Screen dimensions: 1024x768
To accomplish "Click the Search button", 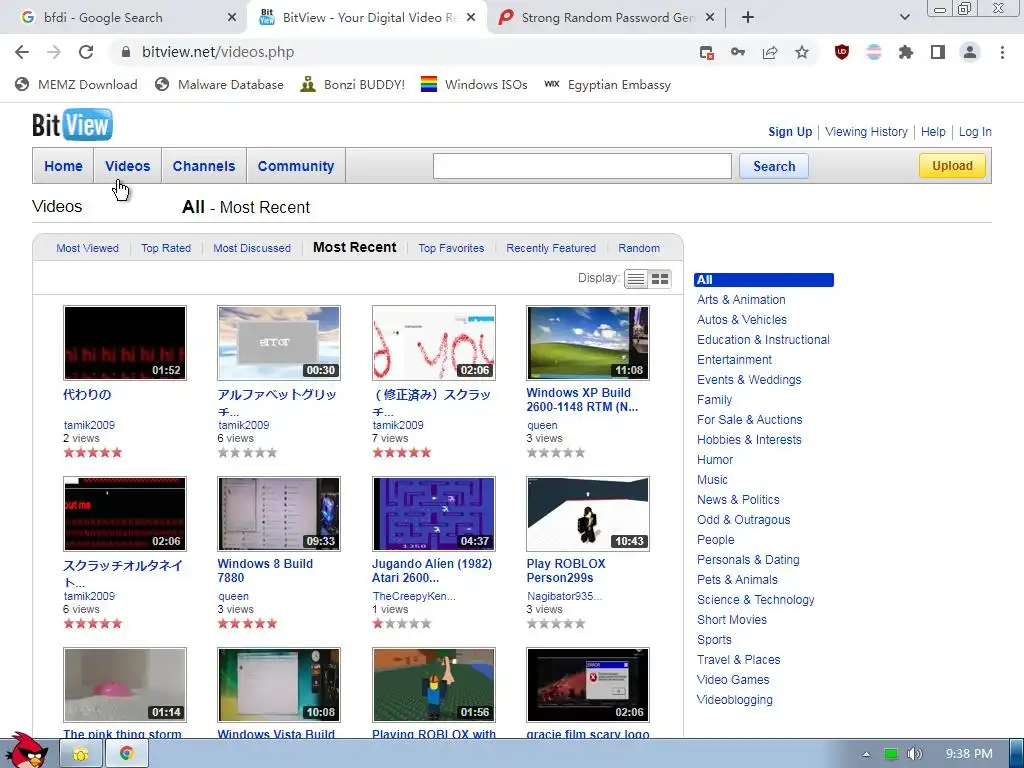I will point(774,166).
